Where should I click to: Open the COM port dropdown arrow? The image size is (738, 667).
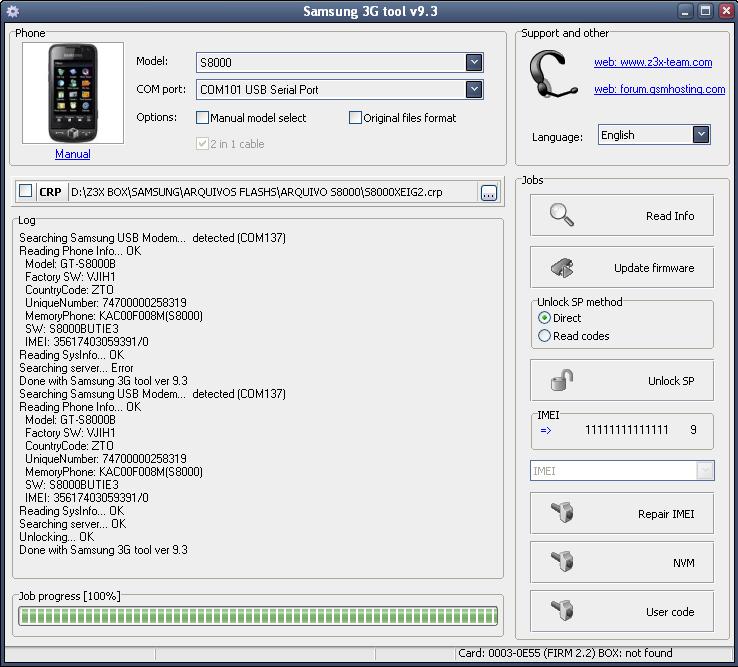click(474, 89)
